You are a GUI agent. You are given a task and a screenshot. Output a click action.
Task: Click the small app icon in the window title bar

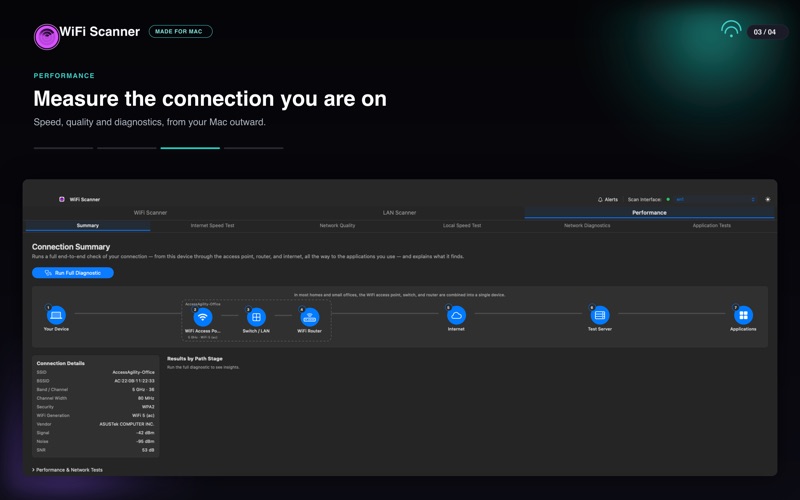coord(62,199)
